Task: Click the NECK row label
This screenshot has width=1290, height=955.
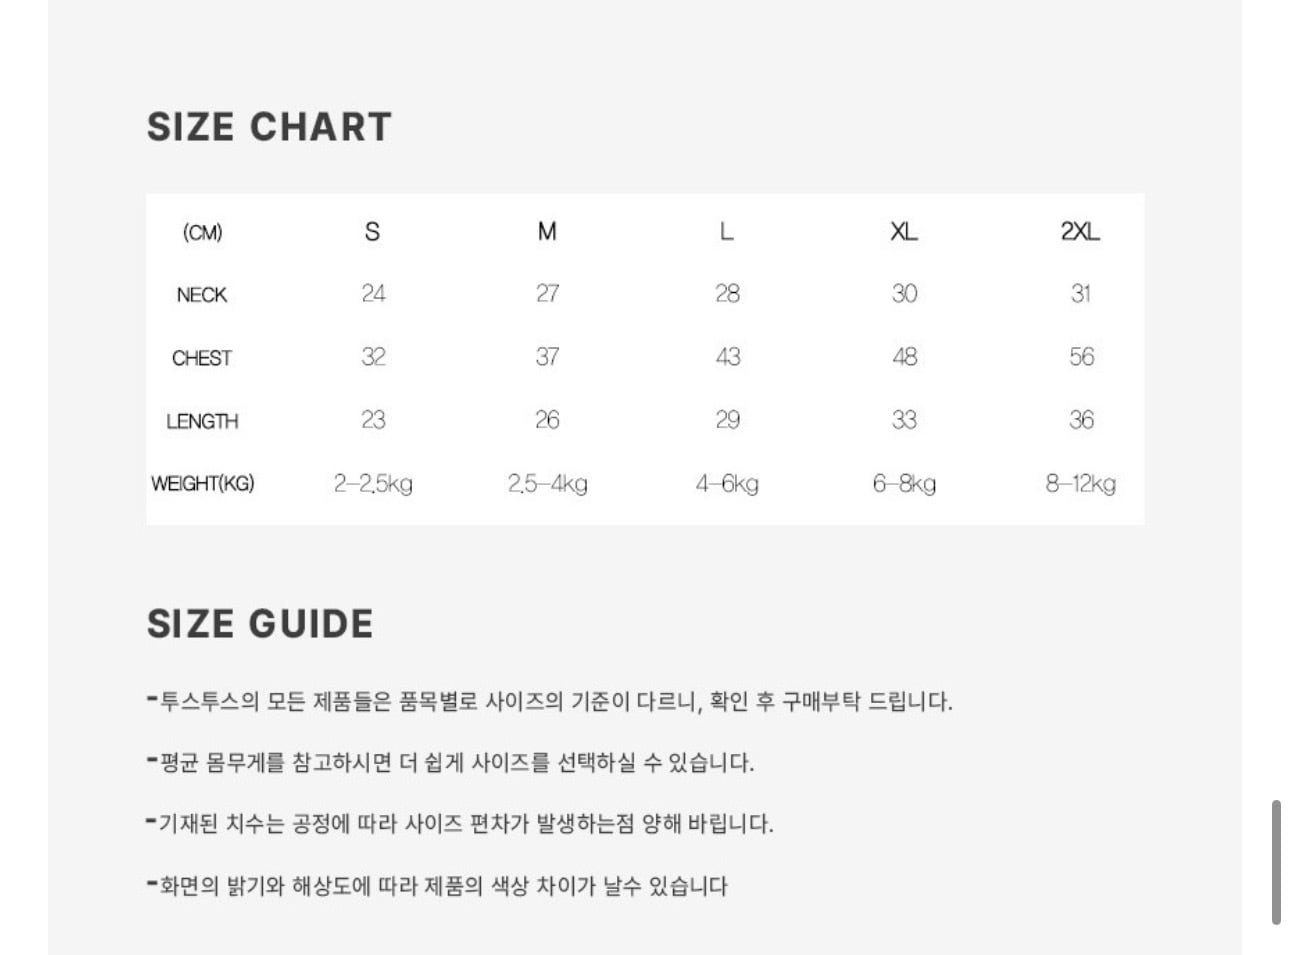Action: [202, 295]
